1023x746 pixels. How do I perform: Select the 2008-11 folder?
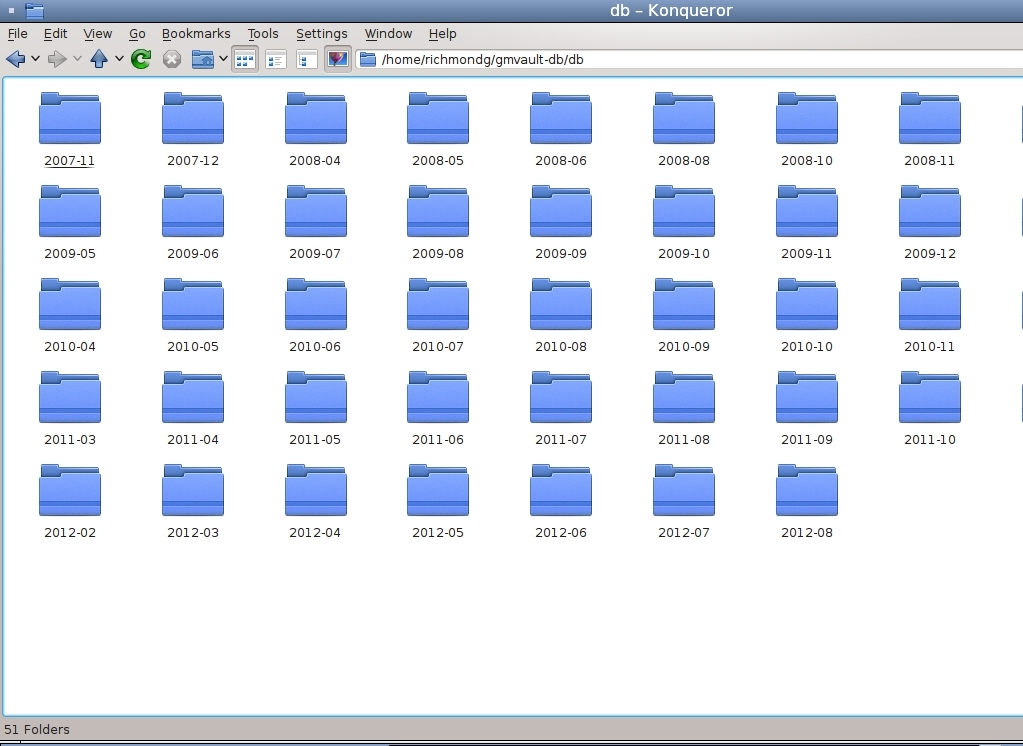tap(930, 118)
